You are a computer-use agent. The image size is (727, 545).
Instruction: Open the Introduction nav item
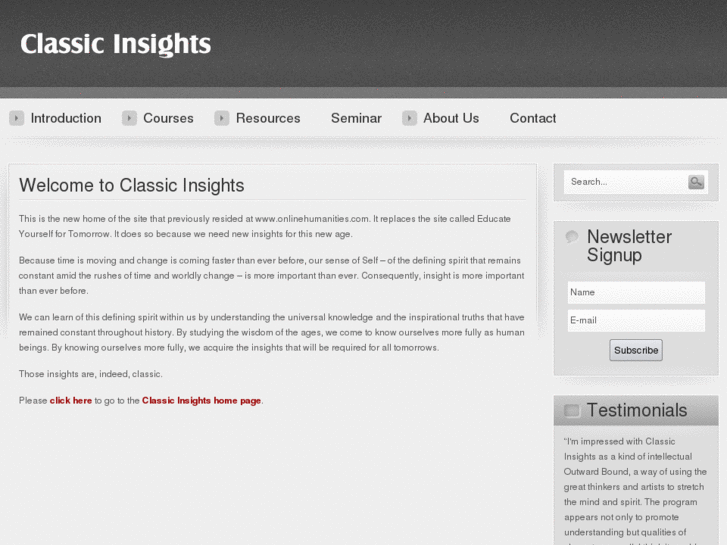[66, 118]
